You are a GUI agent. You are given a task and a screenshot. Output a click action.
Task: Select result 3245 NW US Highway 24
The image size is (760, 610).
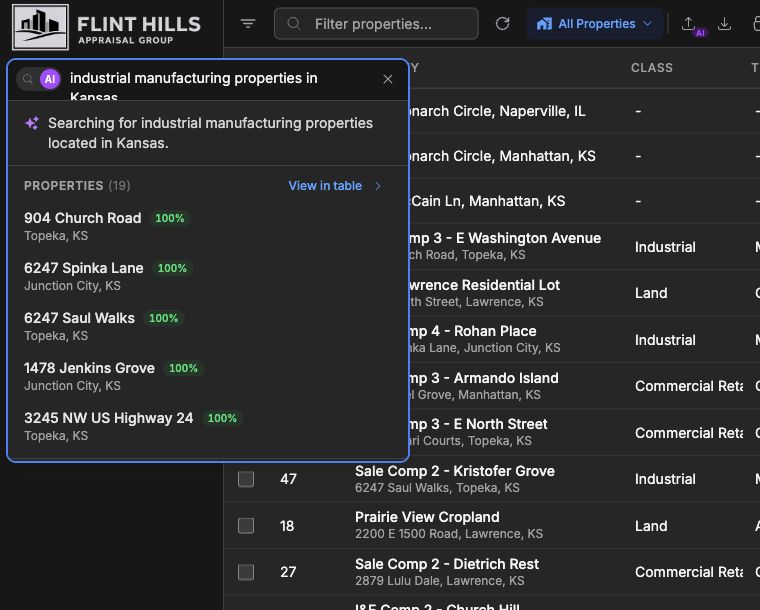208,426
